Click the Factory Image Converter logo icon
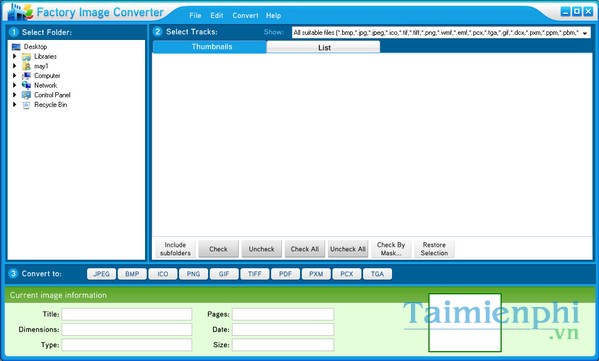Screen dimensions: 599x361 (21, 12)
